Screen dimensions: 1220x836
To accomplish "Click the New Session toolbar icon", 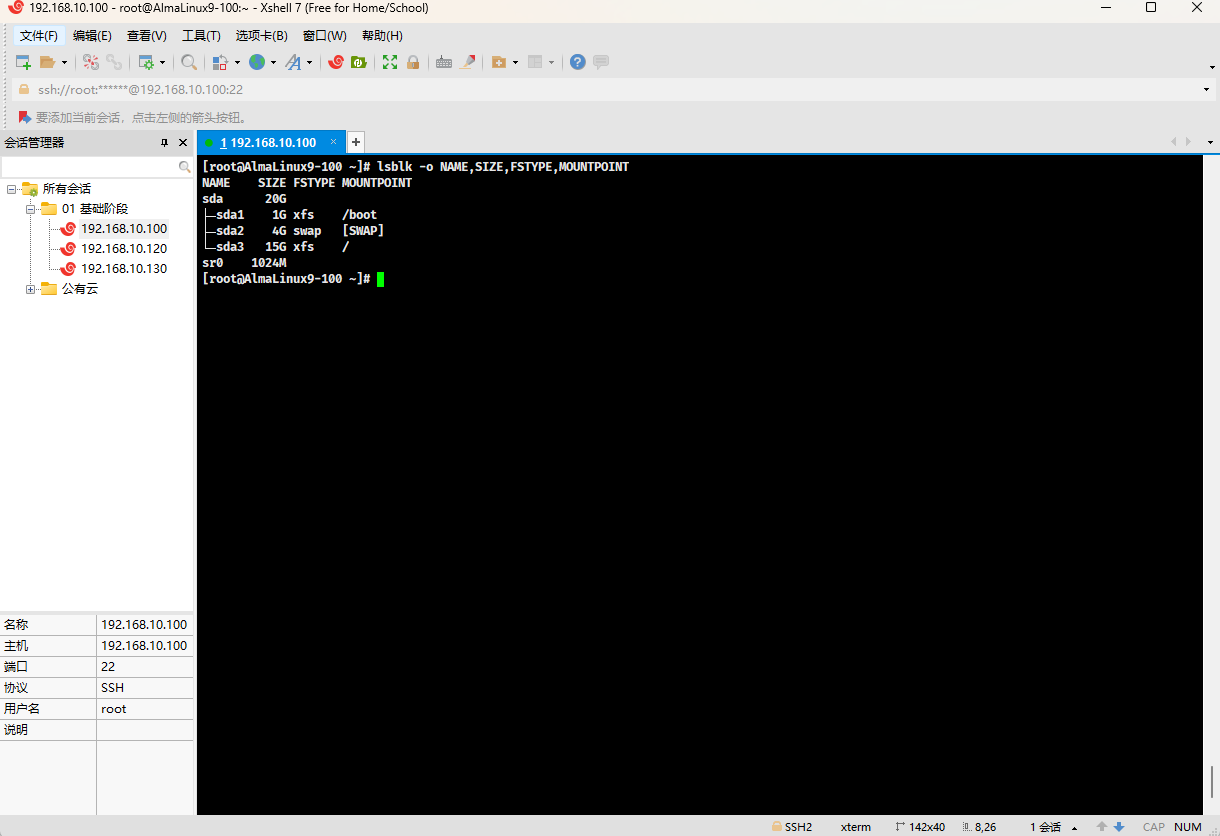I will coord(23,62).
